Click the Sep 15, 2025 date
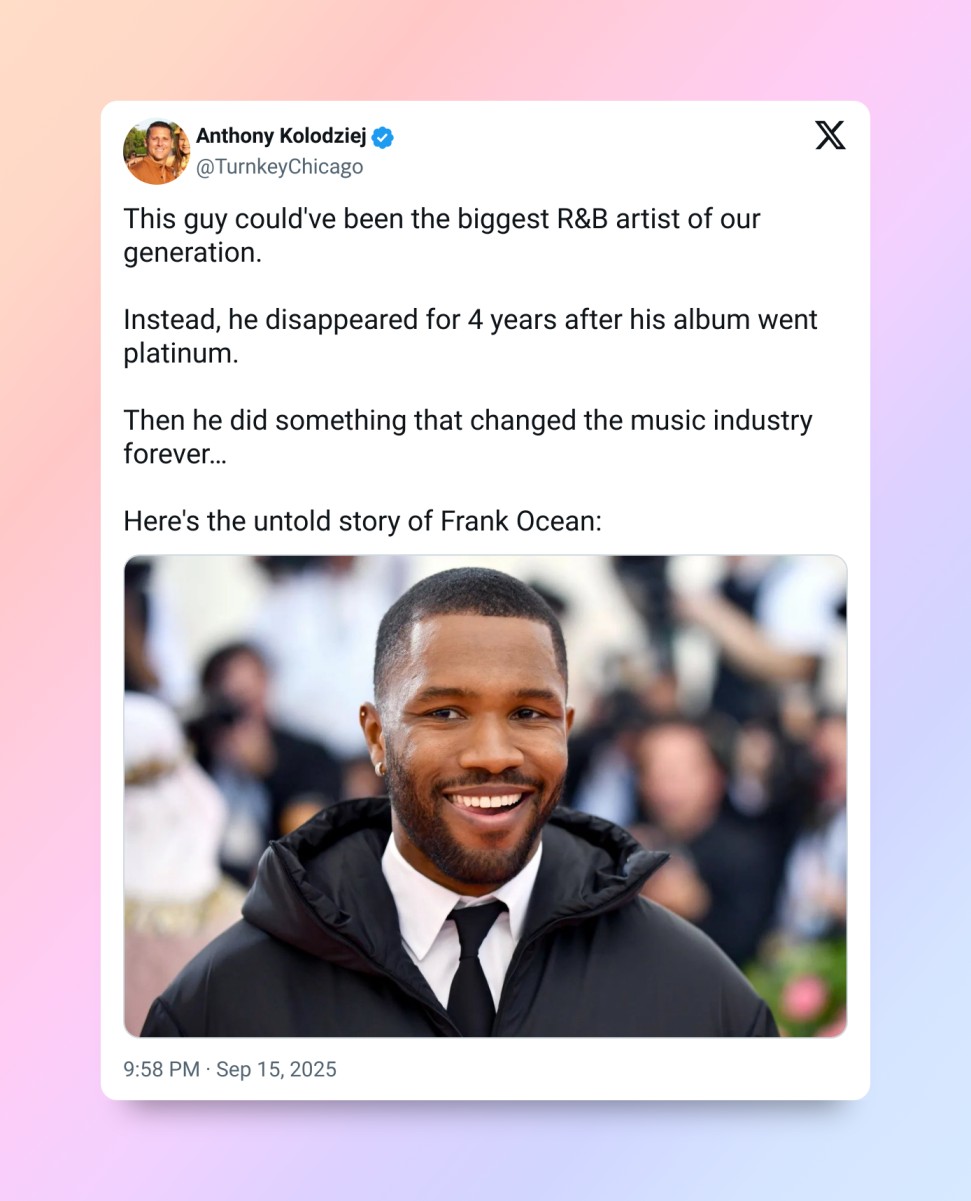Screen dimensions: 971x1201 276,1069
